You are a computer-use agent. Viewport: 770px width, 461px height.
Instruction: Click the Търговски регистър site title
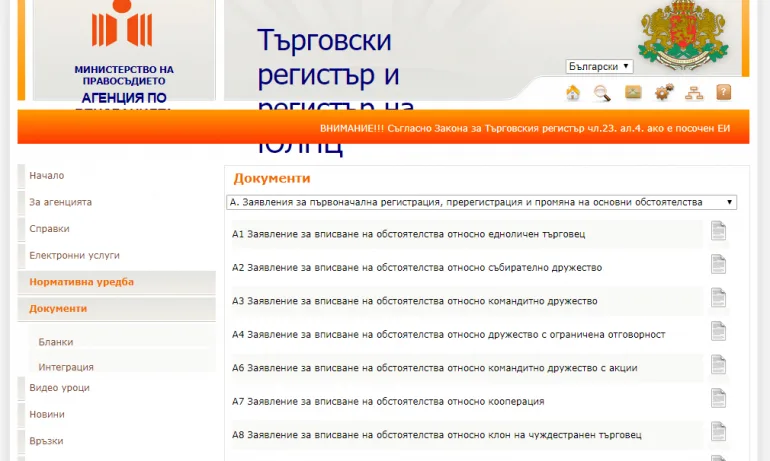[335, 91]
